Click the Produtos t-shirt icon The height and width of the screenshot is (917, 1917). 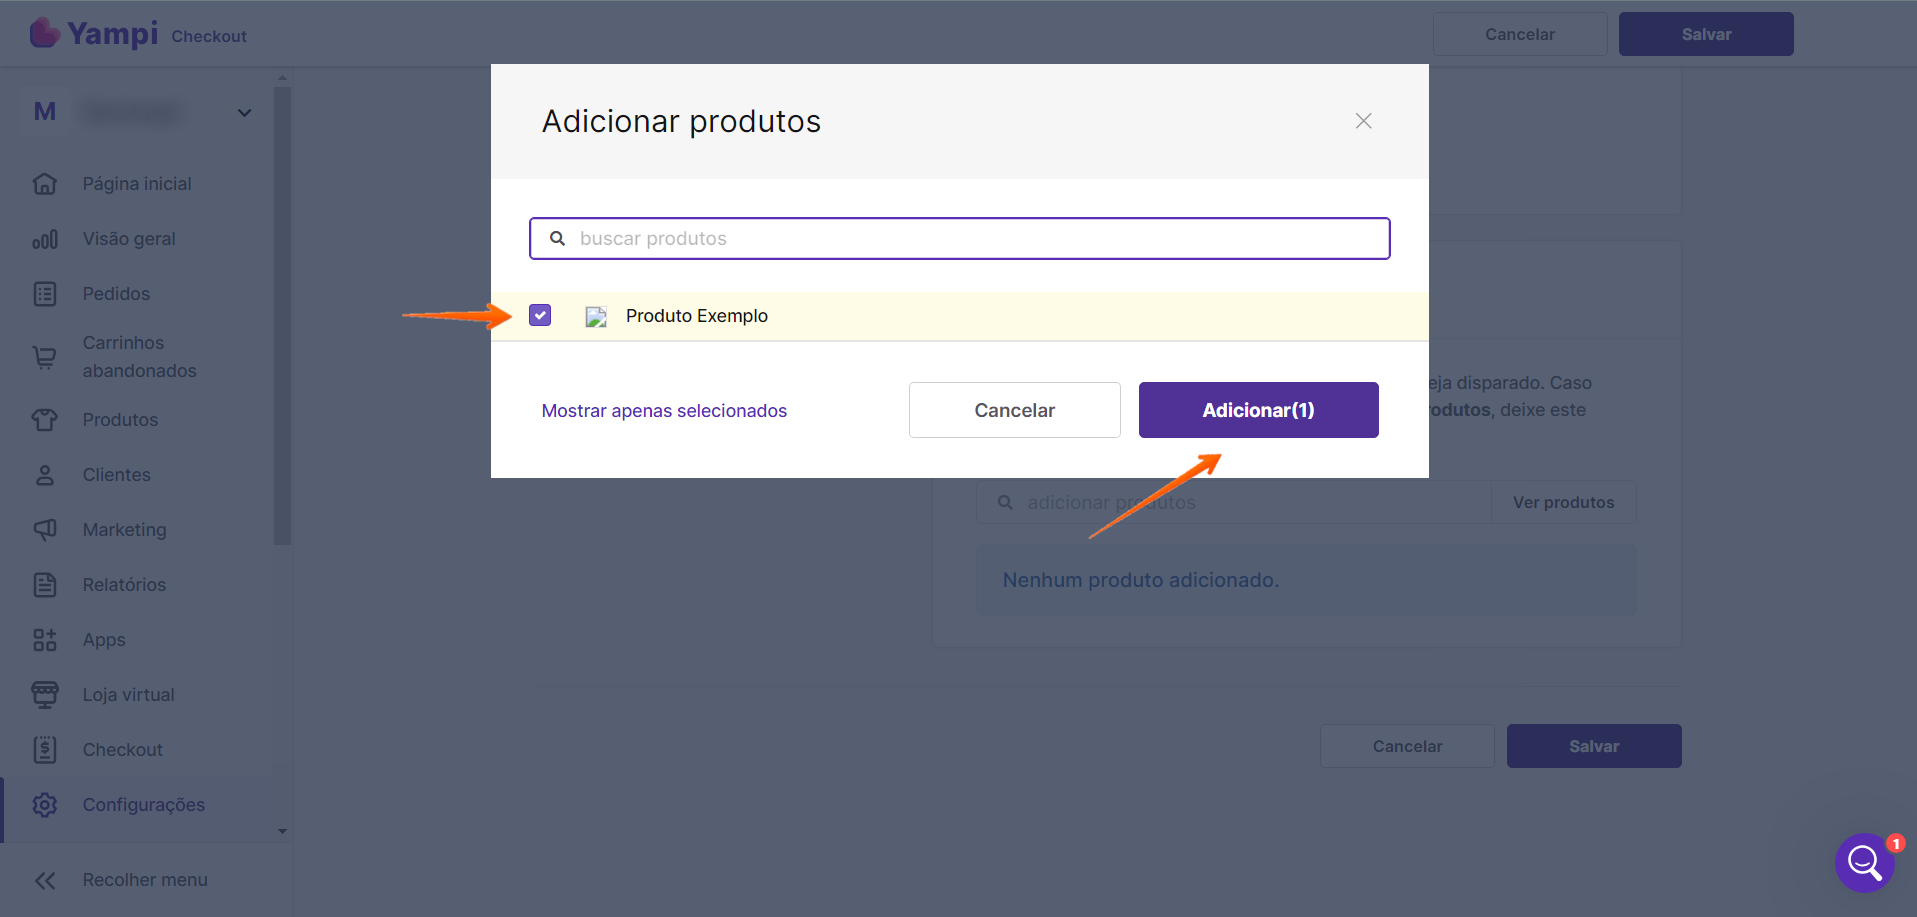[x=45, y=420]
